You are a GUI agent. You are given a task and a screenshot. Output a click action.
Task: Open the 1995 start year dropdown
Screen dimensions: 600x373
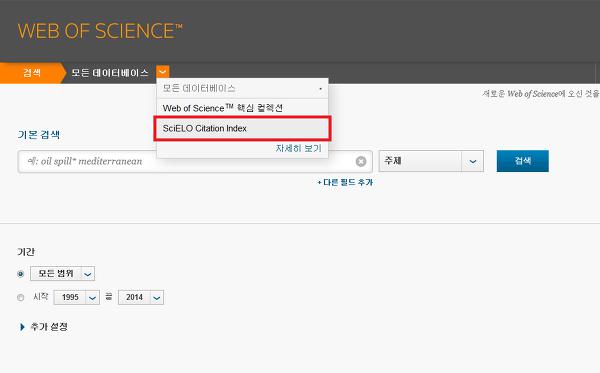click(x=77, y=297)
